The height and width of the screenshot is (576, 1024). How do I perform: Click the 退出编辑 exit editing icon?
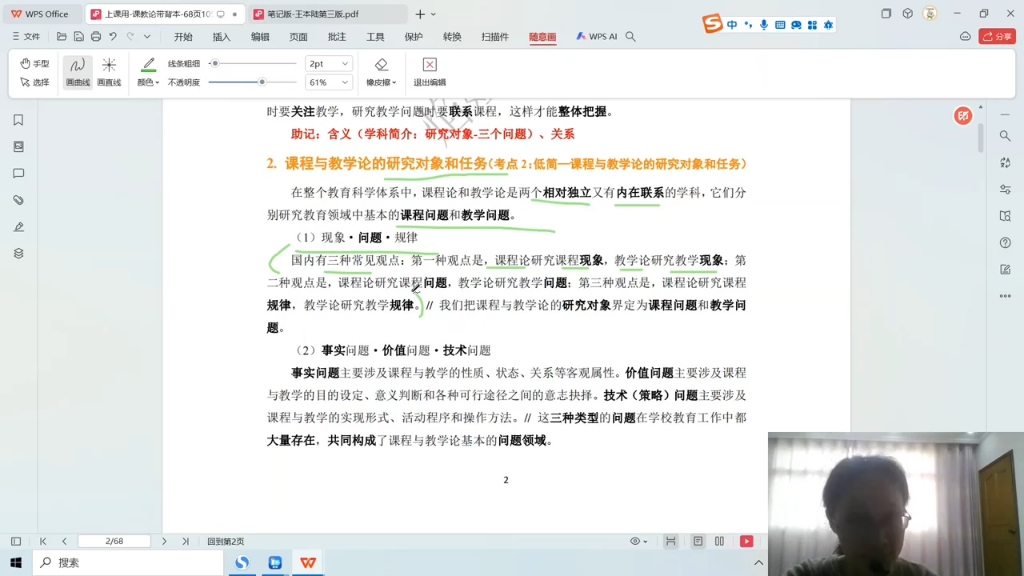pyautogui.click(x=430, y=70)
